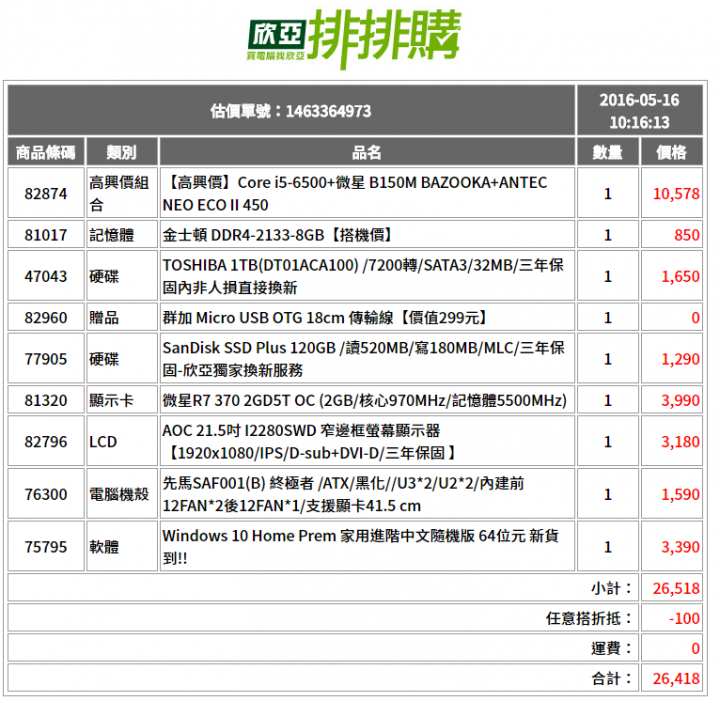The image size is (720, 701).
Task: Select price 1,650
Action: click(x=681, y=276)
